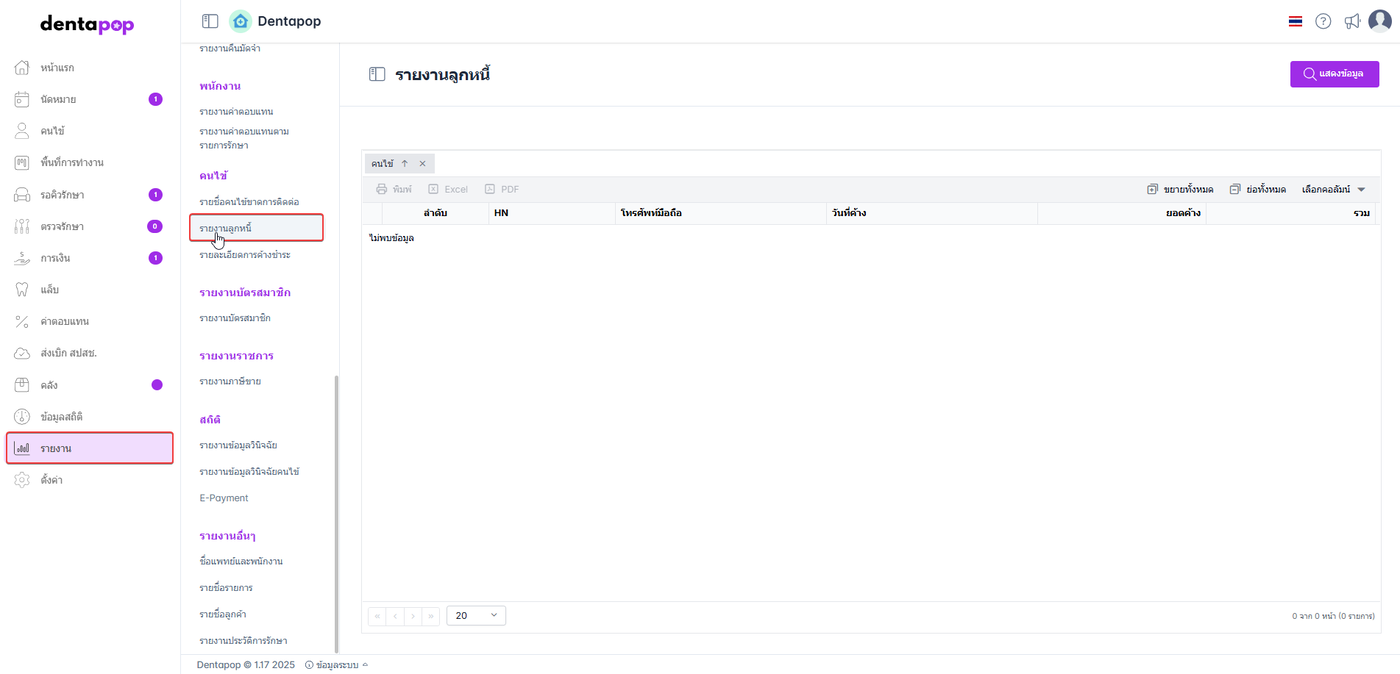Click the แสดงข้อมูล show data button
Viewport: 1400px width, 674px height.
coord(1334,74)
